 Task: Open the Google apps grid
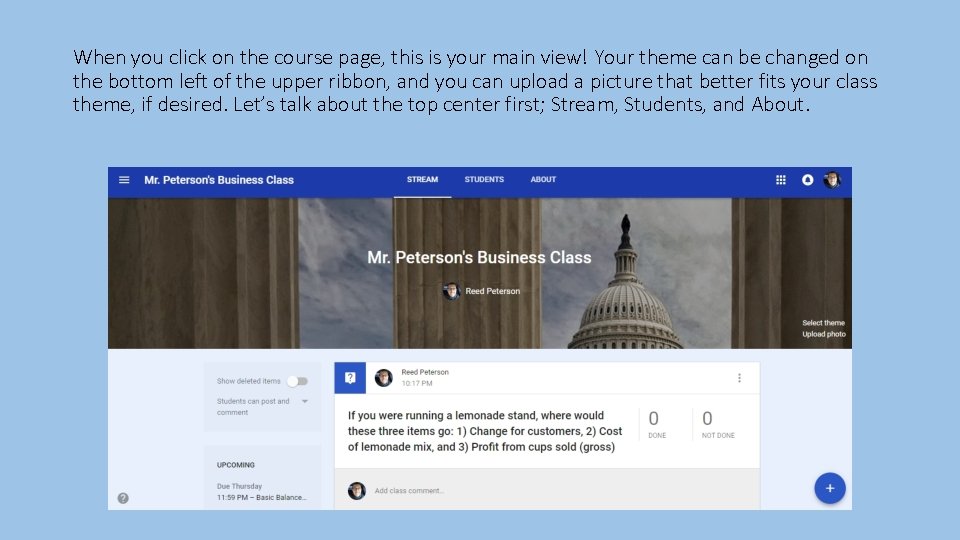(781, 180)
